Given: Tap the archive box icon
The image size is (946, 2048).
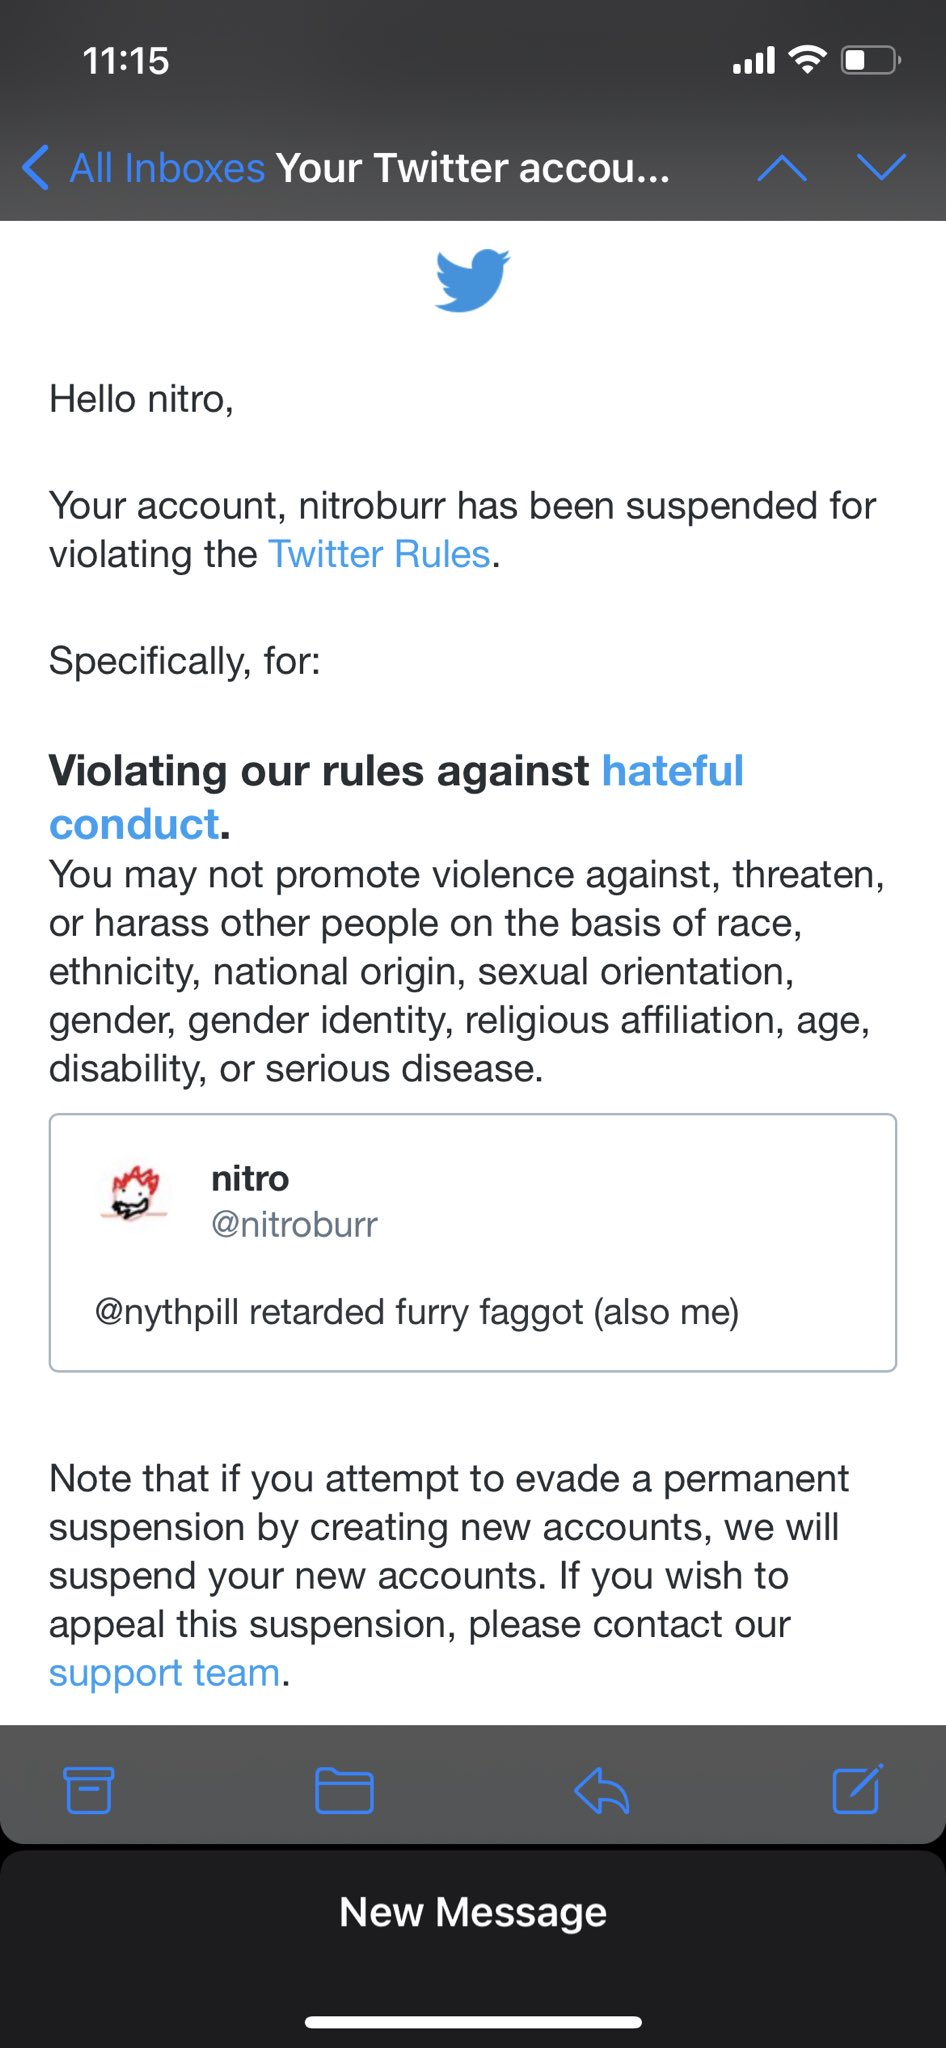Looking at the screenshot, I should [89, 1790].
